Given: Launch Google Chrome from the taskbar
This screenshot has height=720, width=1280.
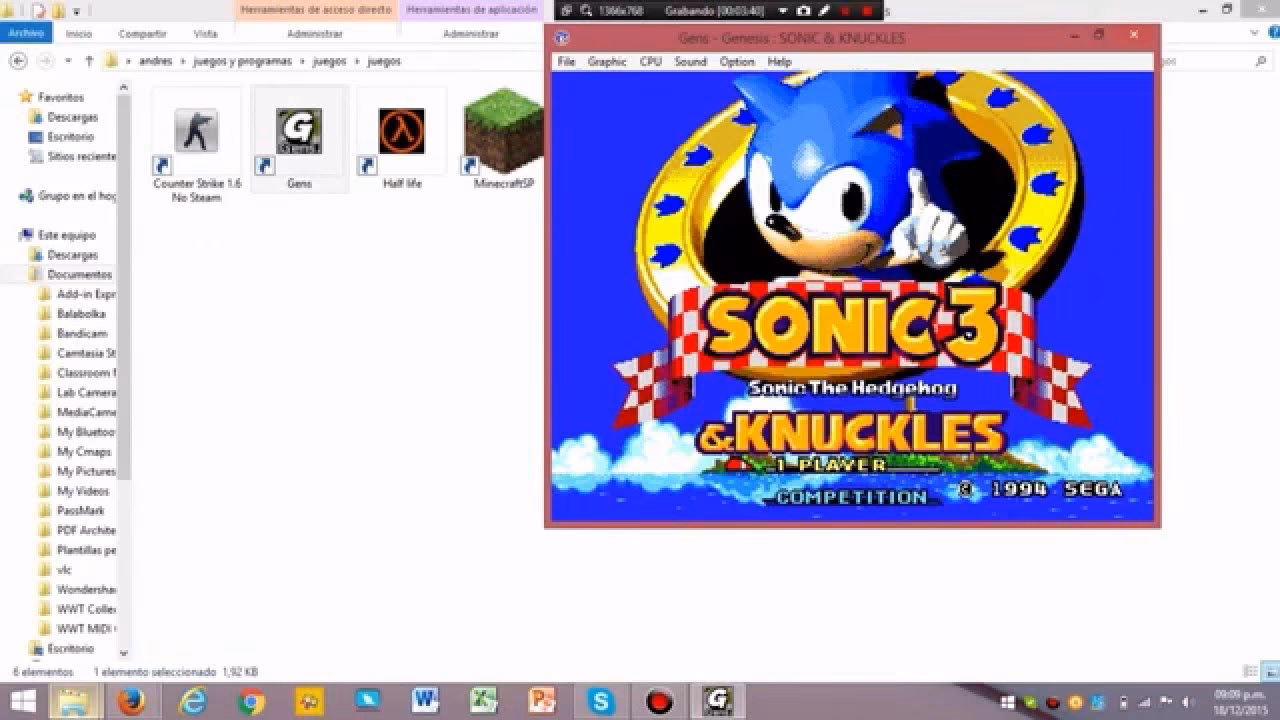Looking at the screenshot, I should pyautogui.click(x=251, y=702).
